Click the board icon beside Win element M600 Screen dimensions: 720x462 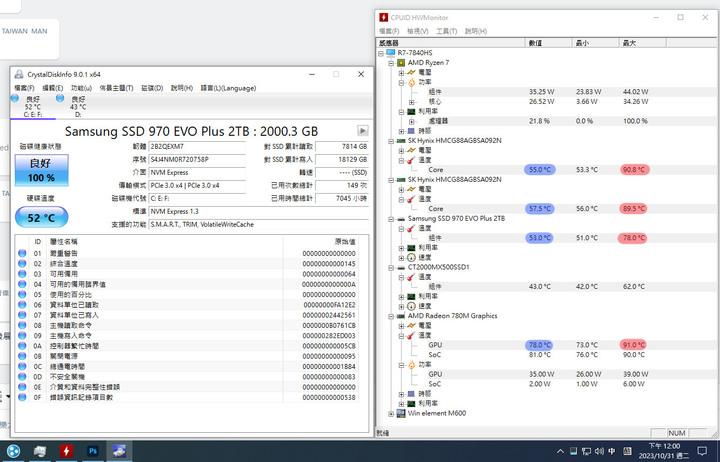click(401, 413)
